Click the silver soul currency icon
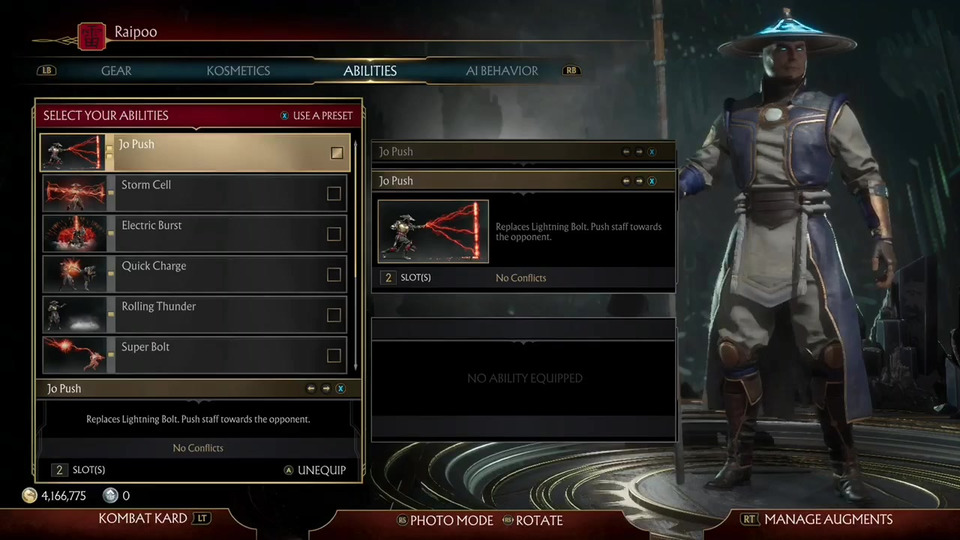The height and width of the screenshot is (540, 960). 110,495
